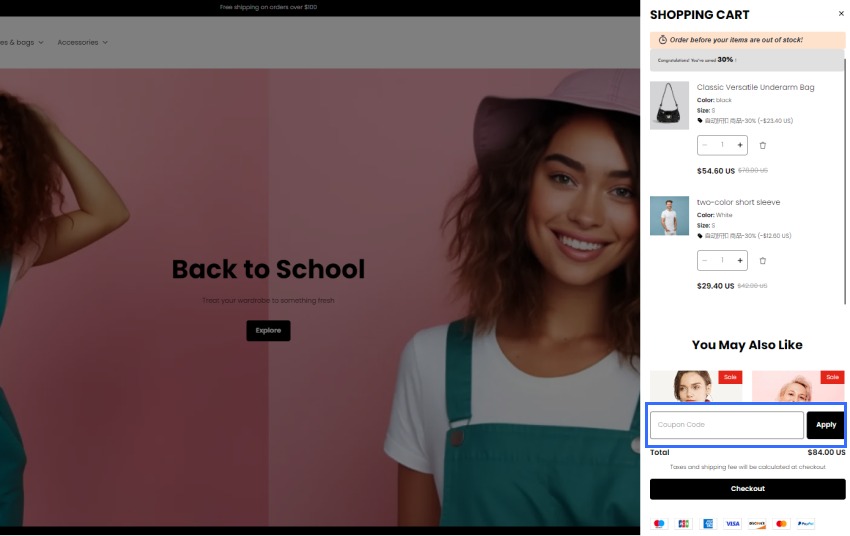850x536 pixels.
Task: Apply the coupon code
Action: point(826,425)
